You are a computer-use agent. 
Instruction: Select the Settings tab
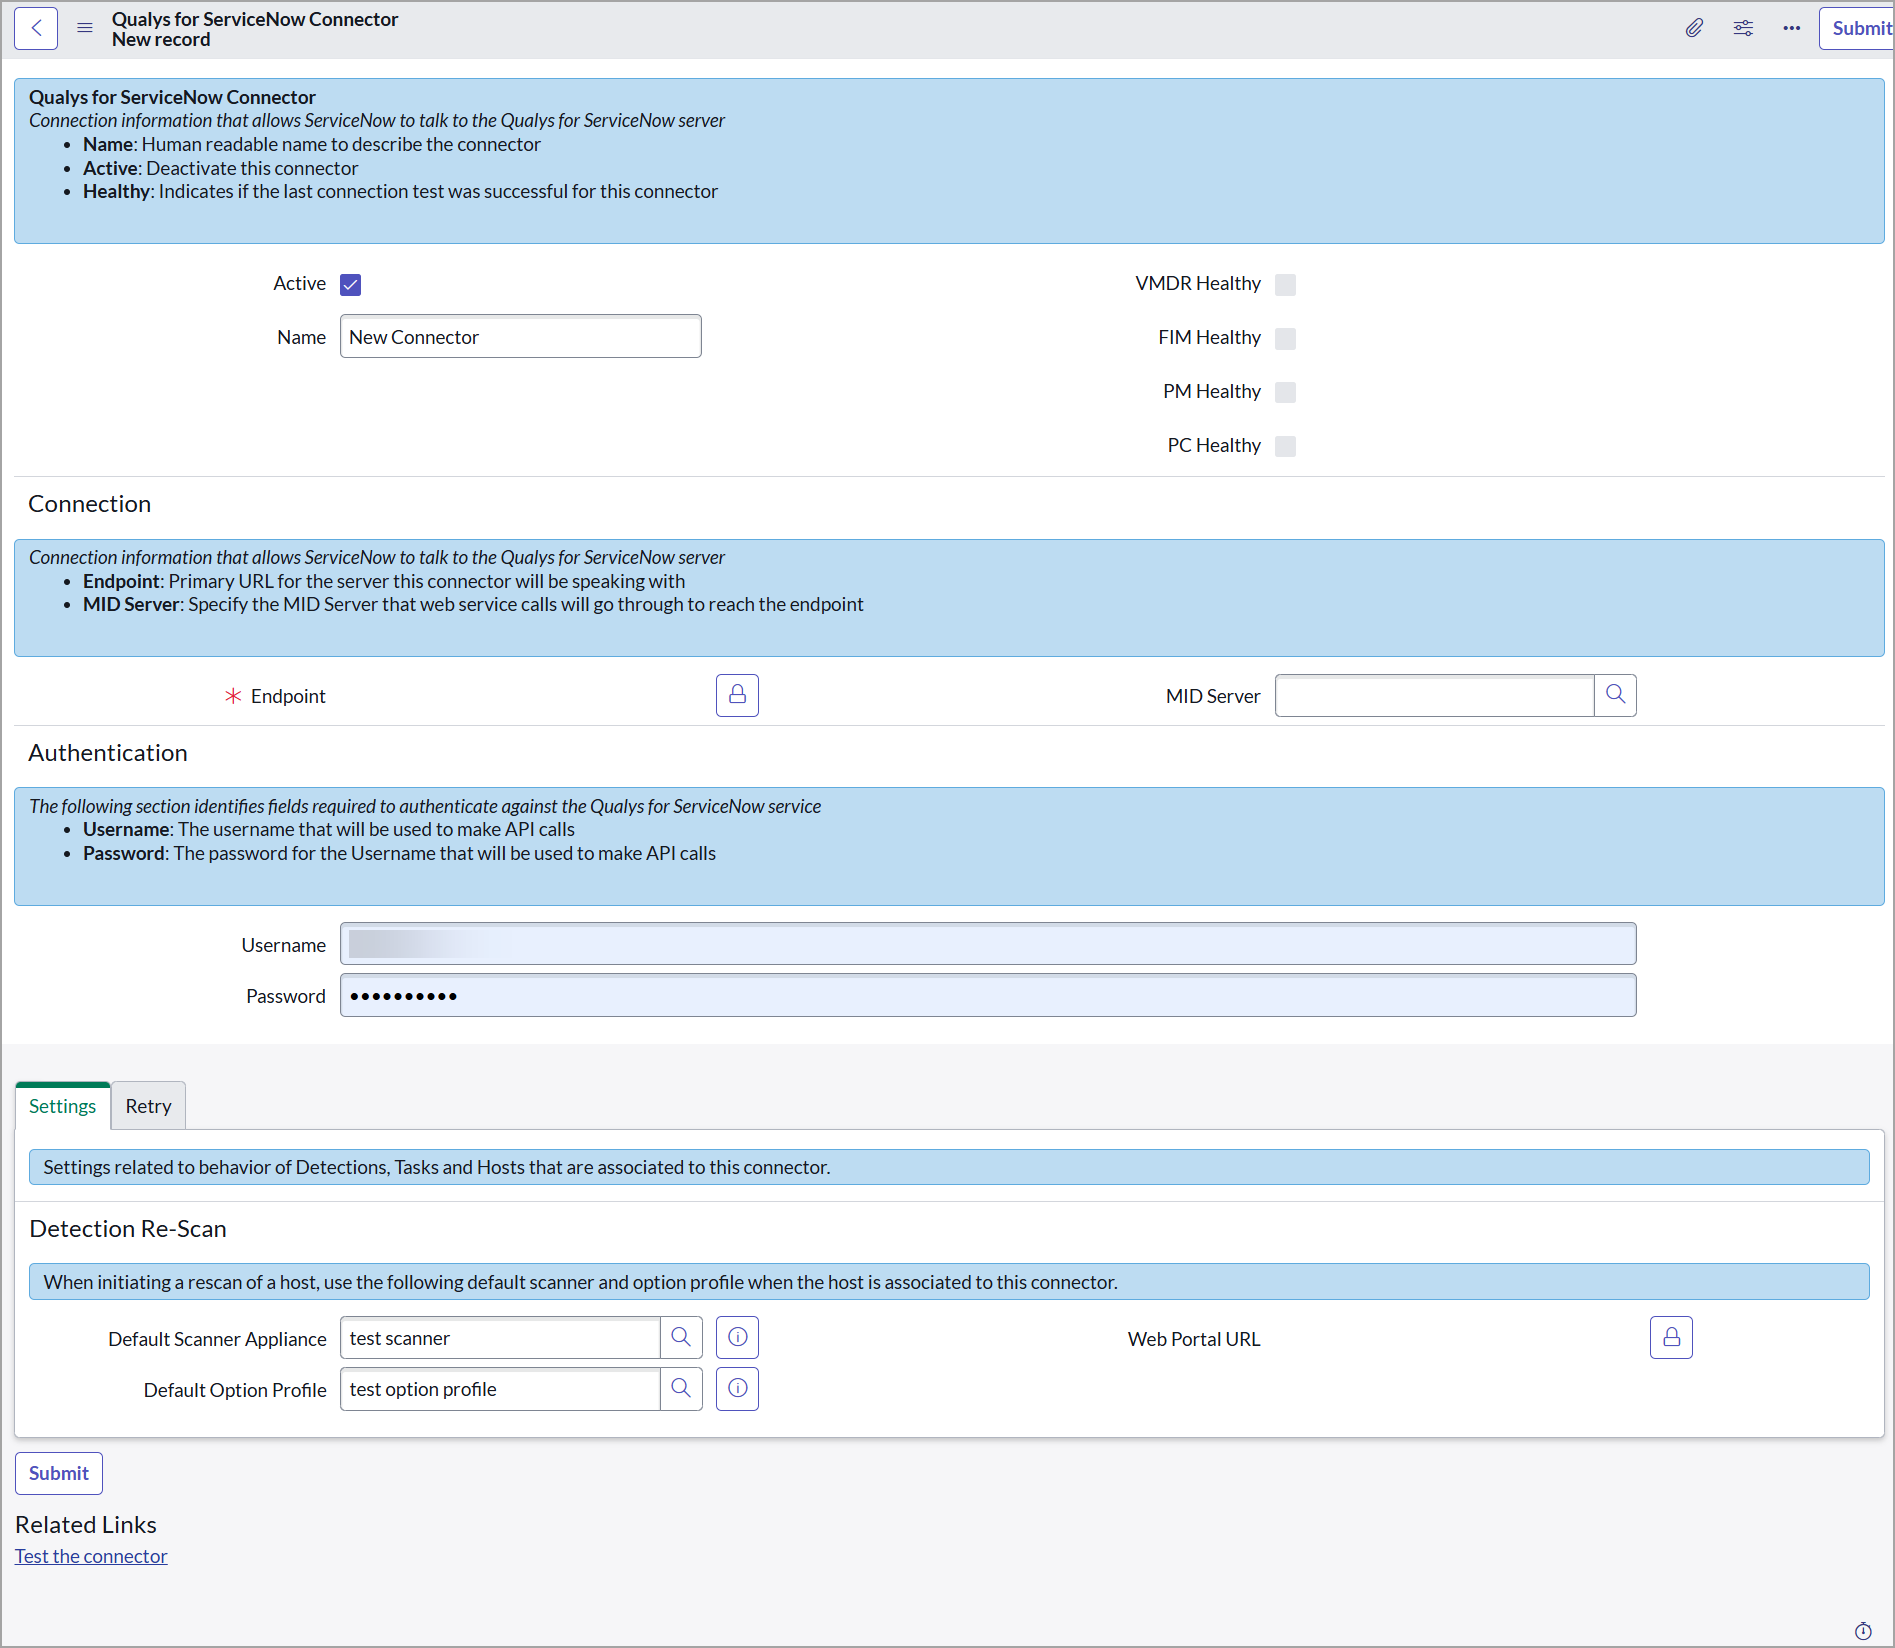(x=62, y=1106)
